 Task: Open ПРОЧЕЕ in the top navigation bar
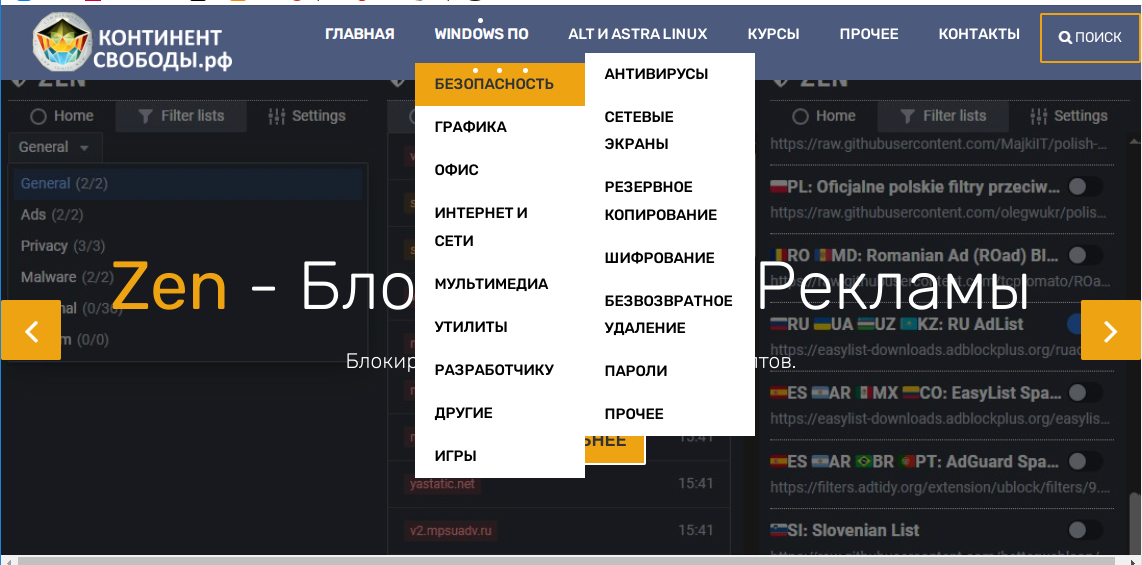pos(869,34)
